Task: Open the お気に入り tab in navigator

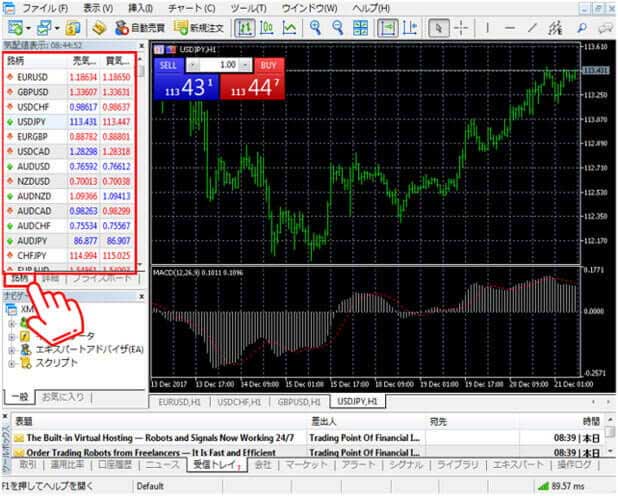Action: pos(62,397)
